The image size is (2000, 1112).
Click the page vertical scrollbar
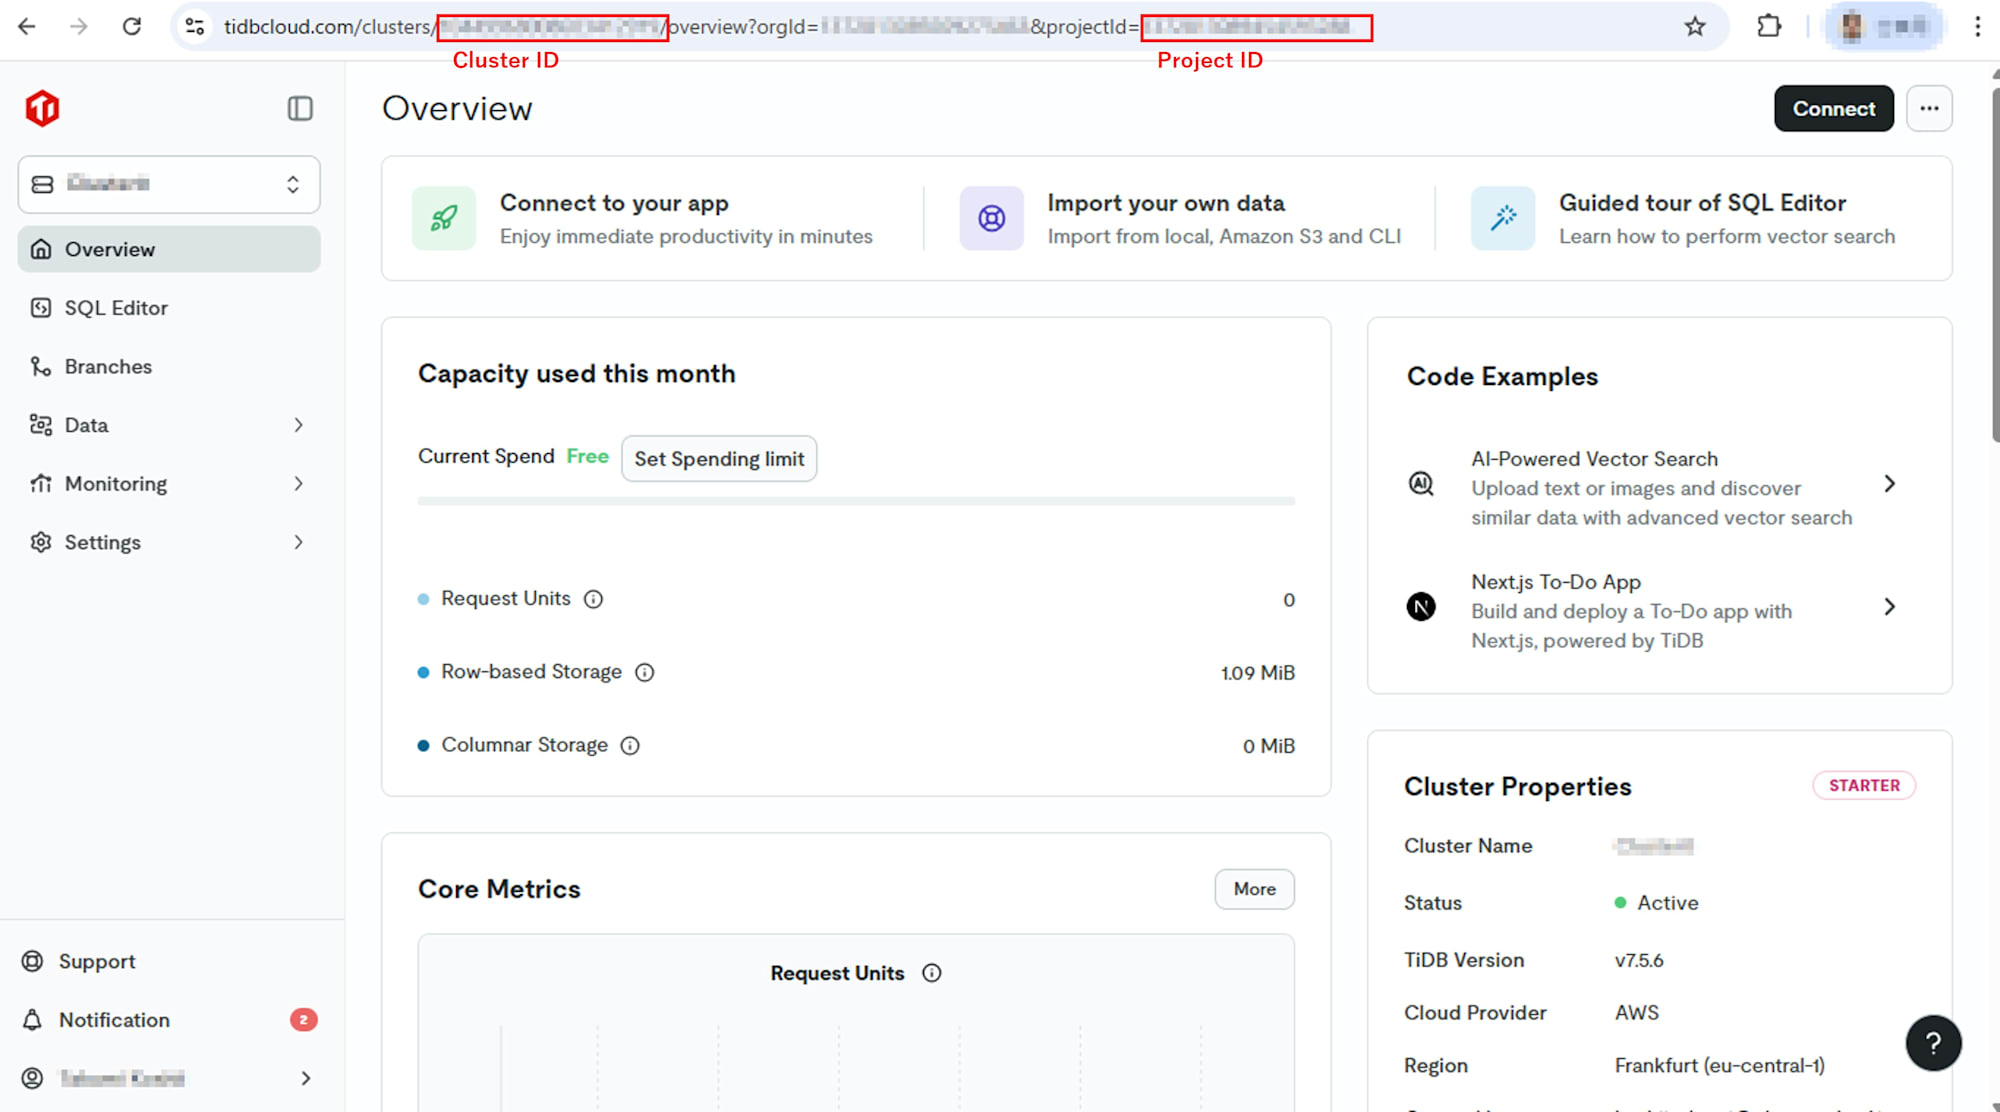[x=1995, y=265]
